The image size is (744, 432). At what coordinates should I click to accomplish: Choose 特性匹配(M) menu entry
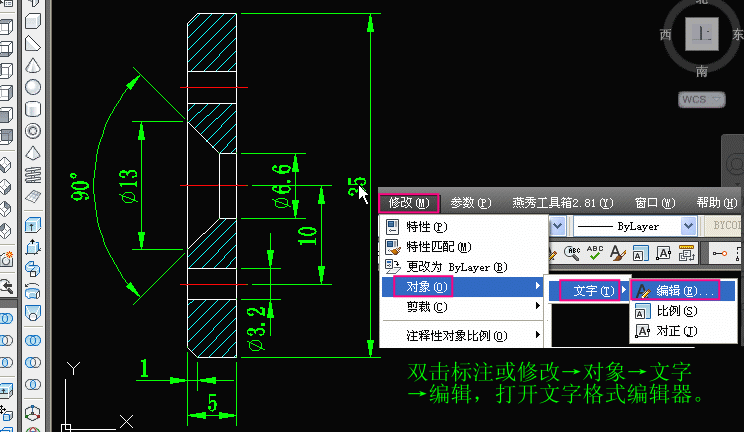pyautogui.click(x=463, y=247)
